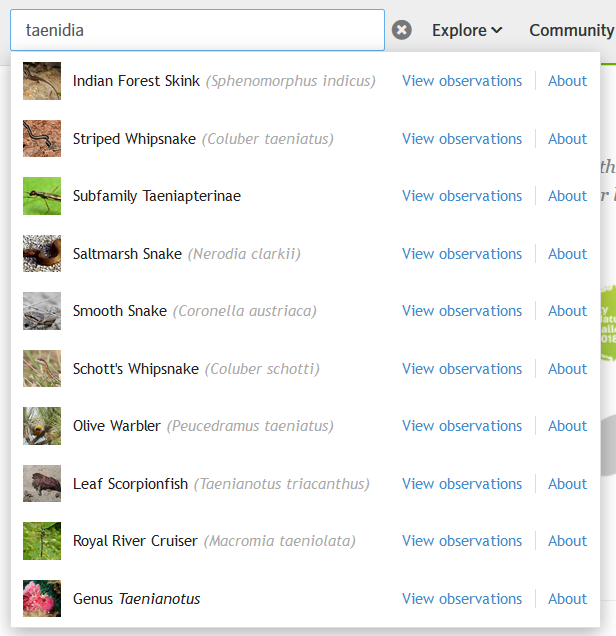Viewport: 616px width, 636px height.
Task: Choose Royal River Cruiser from suggestions
Action: pos(135,541)
